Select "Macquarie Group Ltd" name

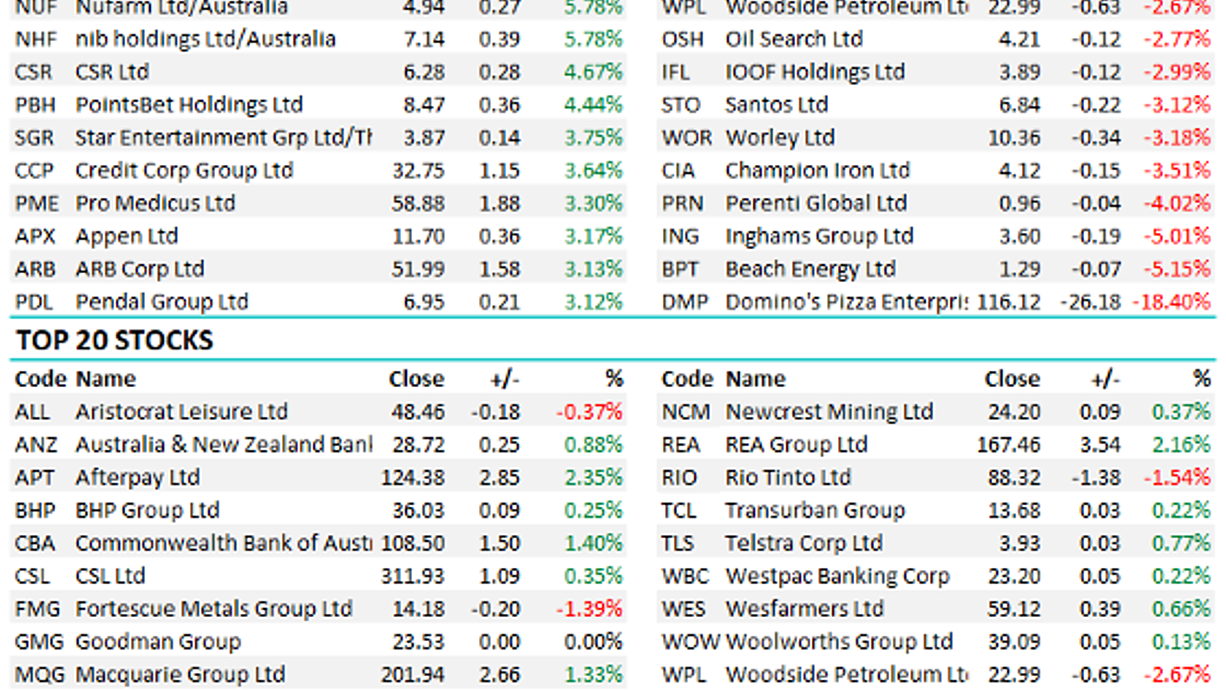click(x=180, y=677)
